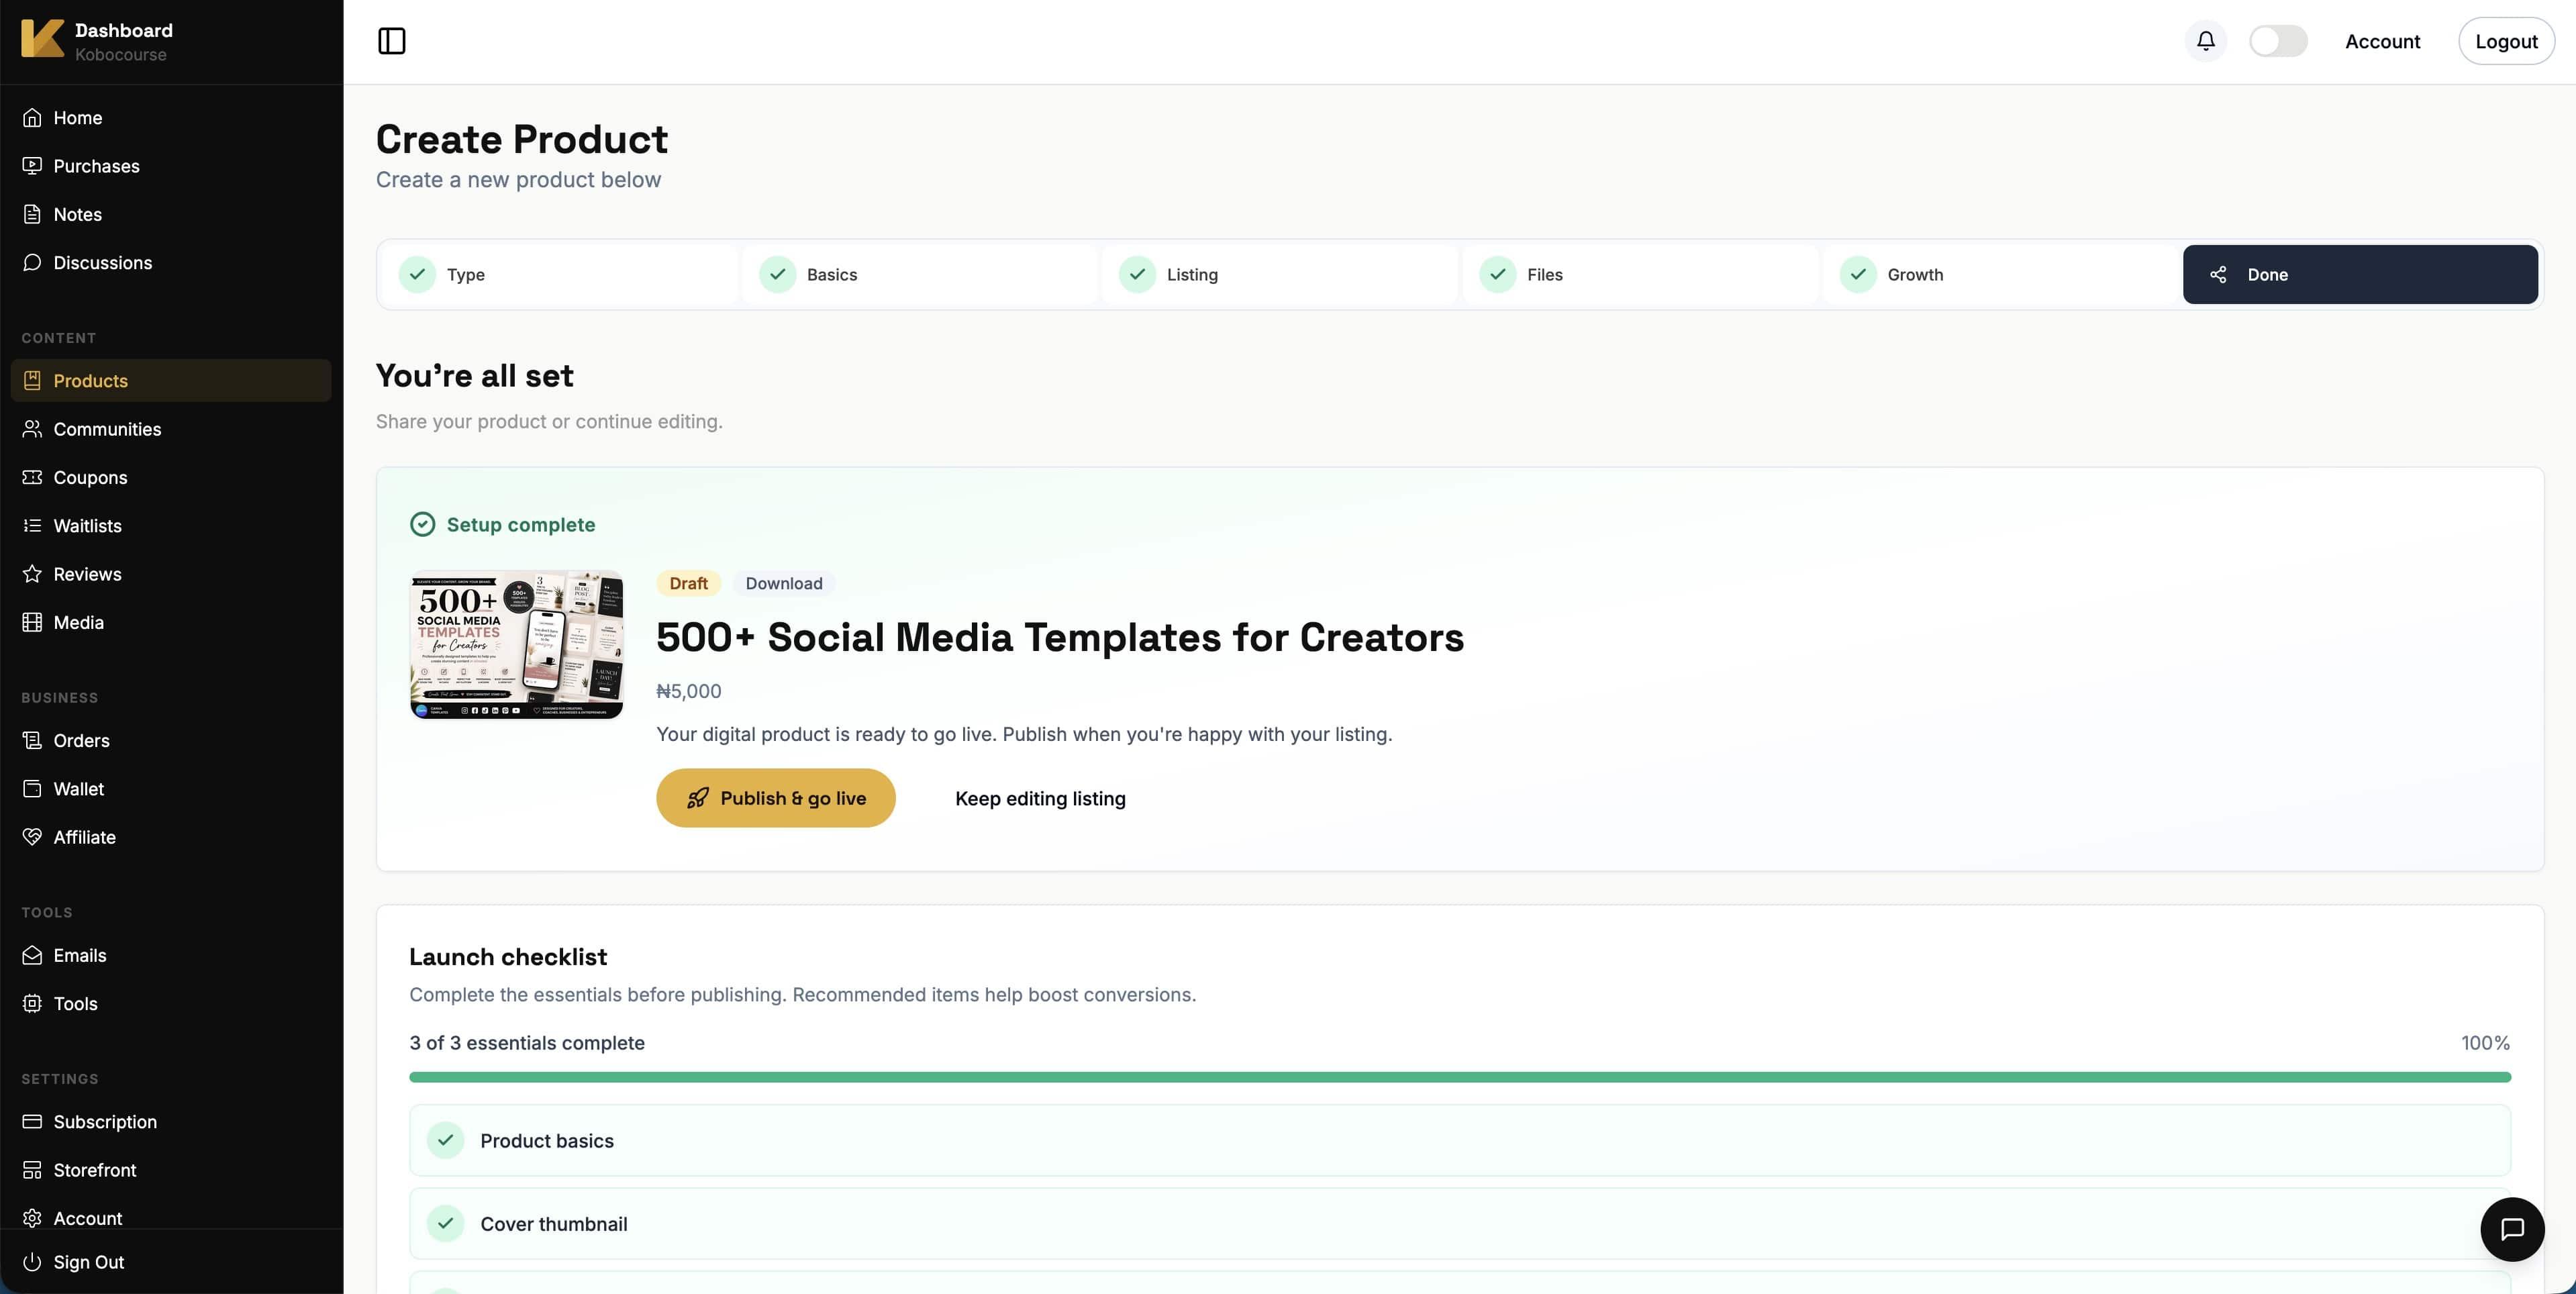This screenshot has width=2576, height=1294.
Task: Click '3 of 3 essentials complete' text
Action: pos(527,1043)
